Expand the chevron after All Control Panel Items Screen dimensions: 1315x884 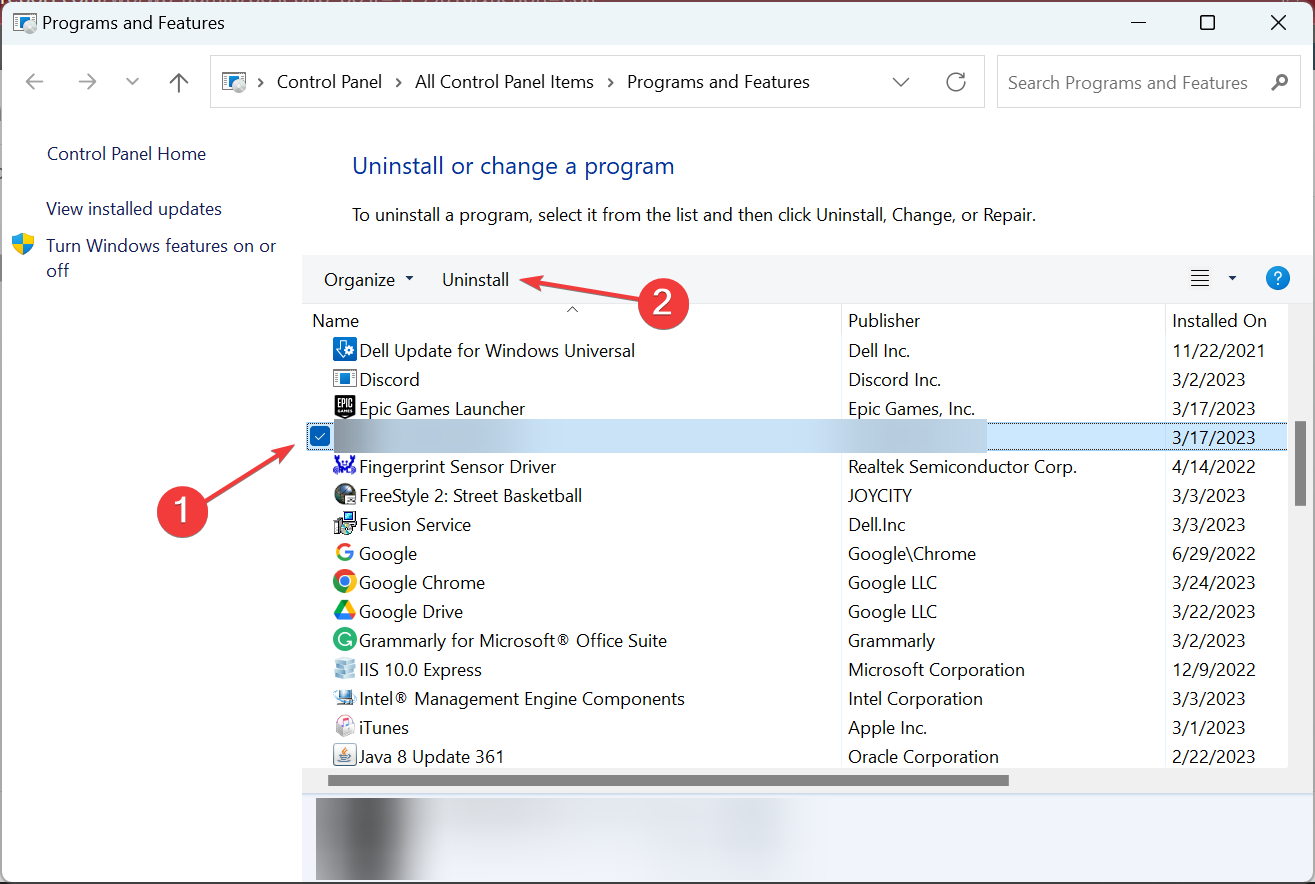point(611,82)
